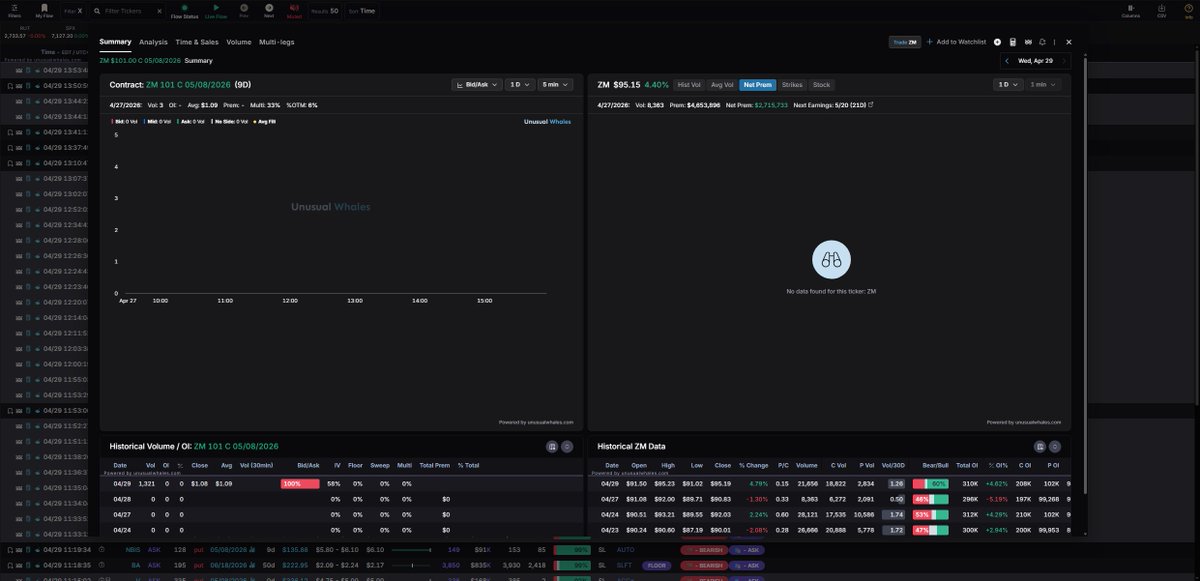Go to the Next flow page

click(x=269, y=11)
